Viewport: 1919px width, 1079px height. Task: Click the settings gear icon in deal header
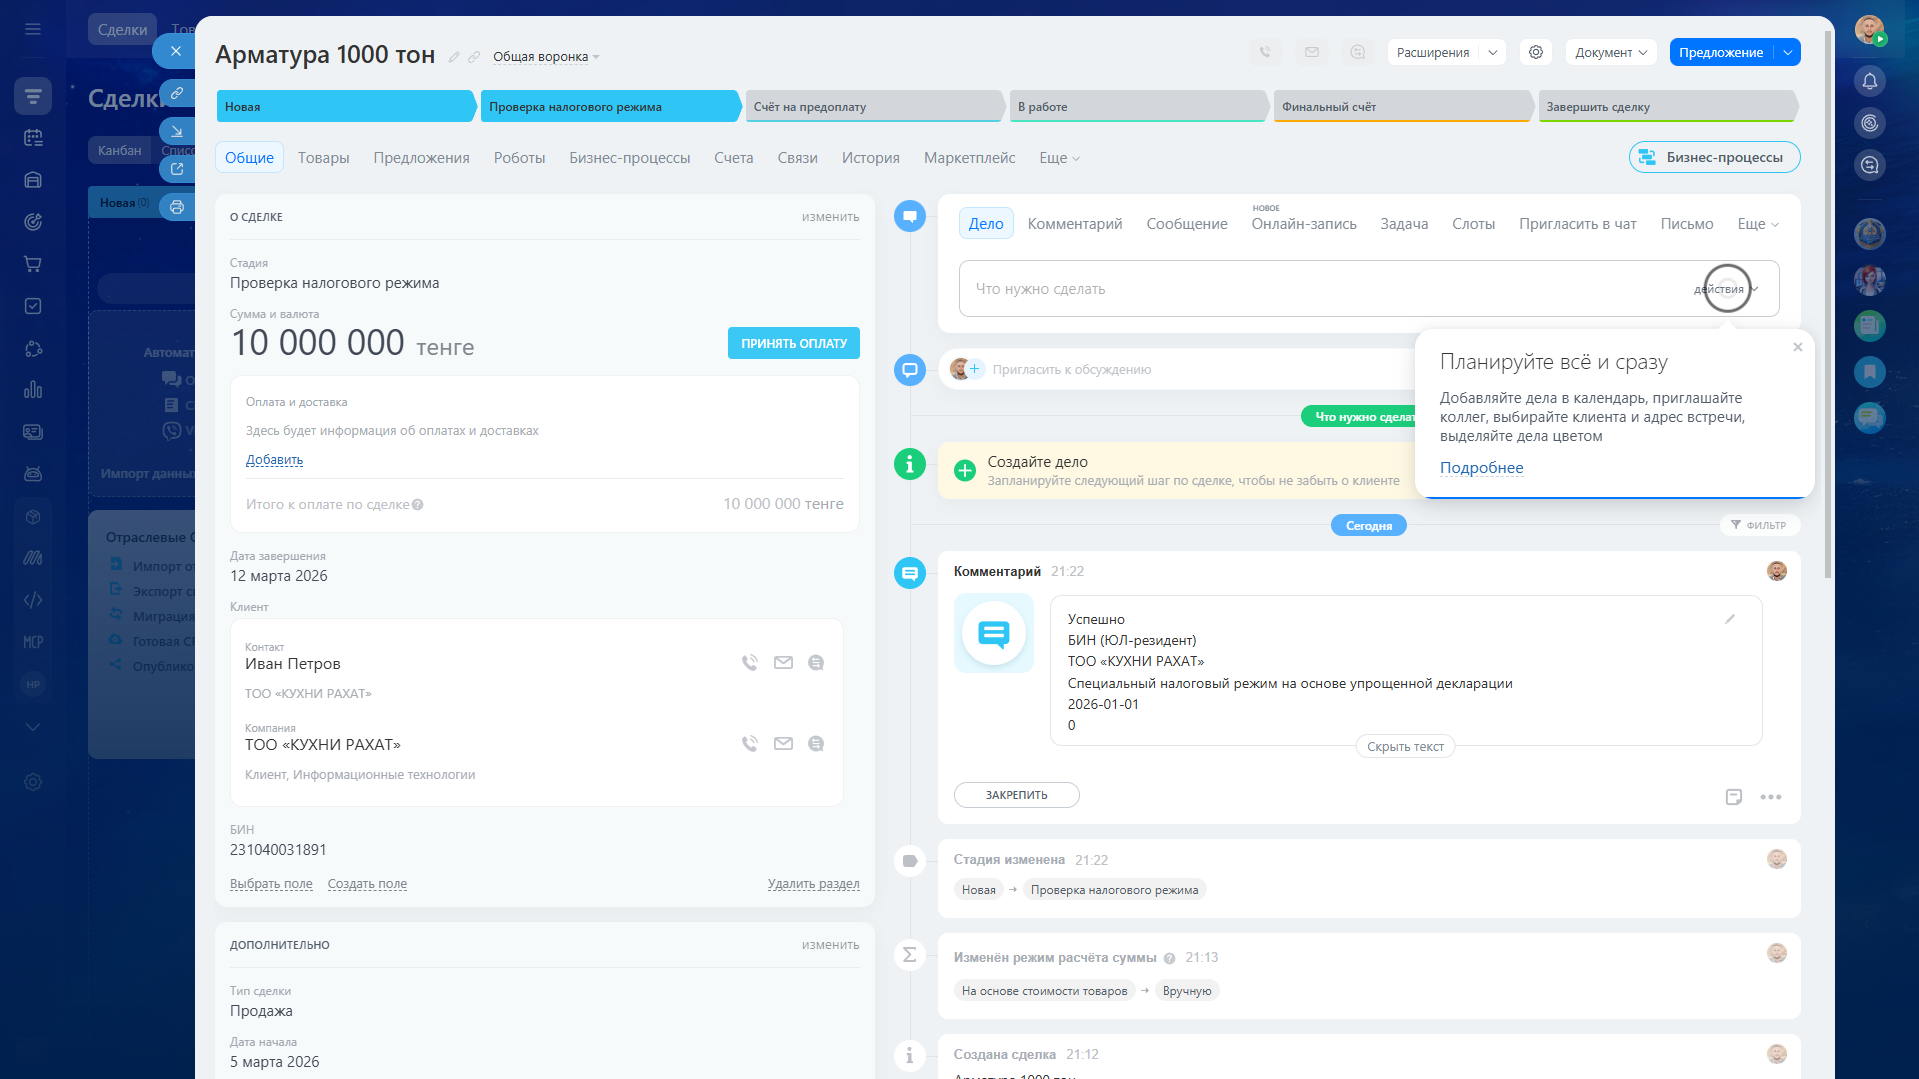1535,53
